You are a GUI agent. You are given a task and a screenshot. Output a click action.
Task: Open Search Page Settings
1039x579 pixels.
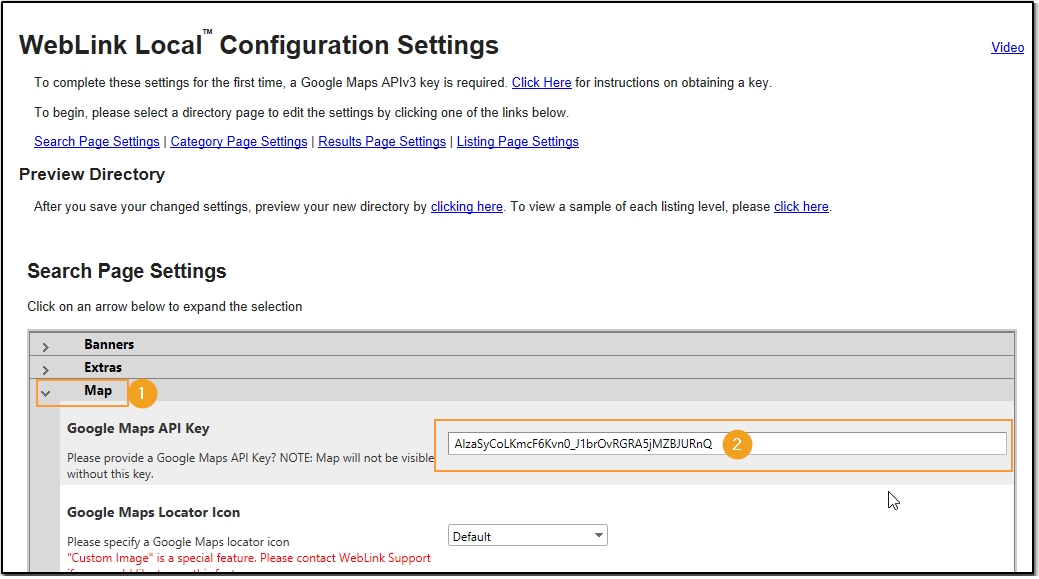tap(96, 141)
